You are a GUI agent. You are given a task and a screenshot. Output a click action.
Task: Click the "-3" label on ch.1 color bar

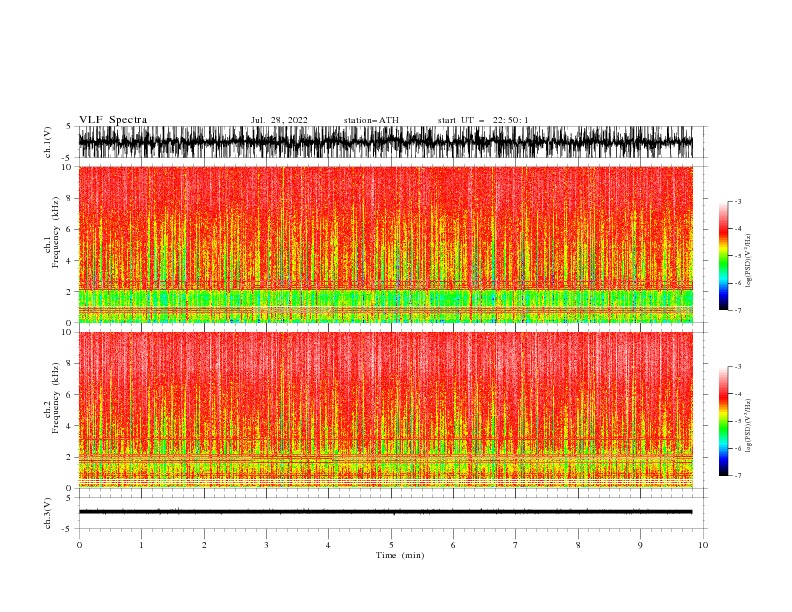pyautogui.click(x=737, y=201)
